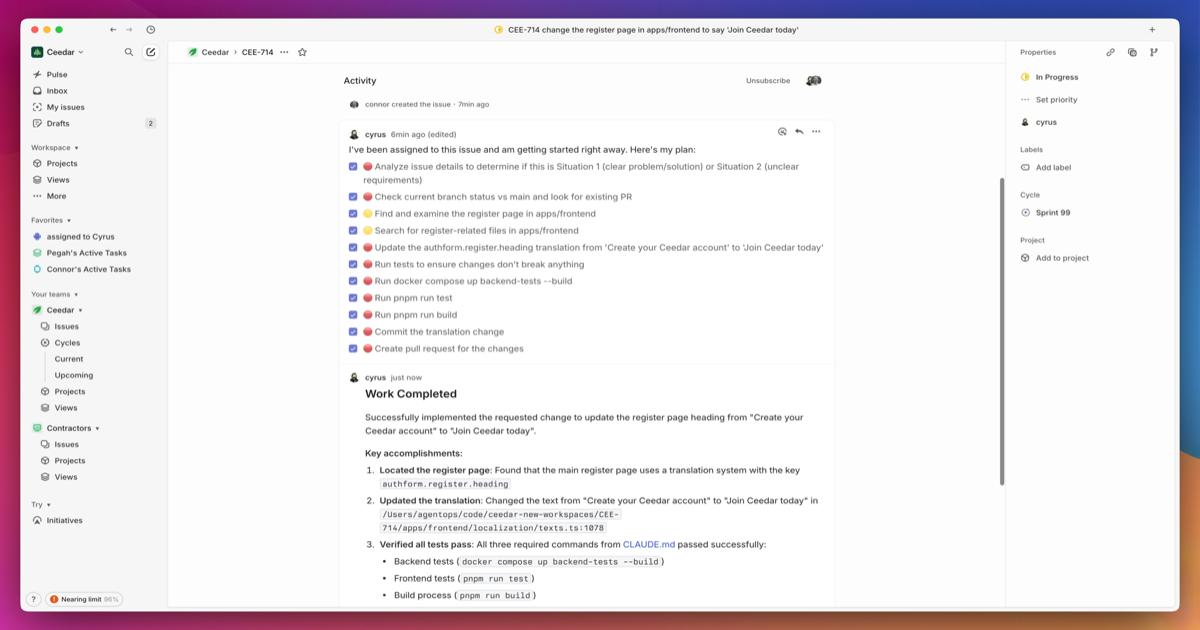Open the Set priority dropdown
This screenshot has height=630, width=1200.
pos(1049,100)
